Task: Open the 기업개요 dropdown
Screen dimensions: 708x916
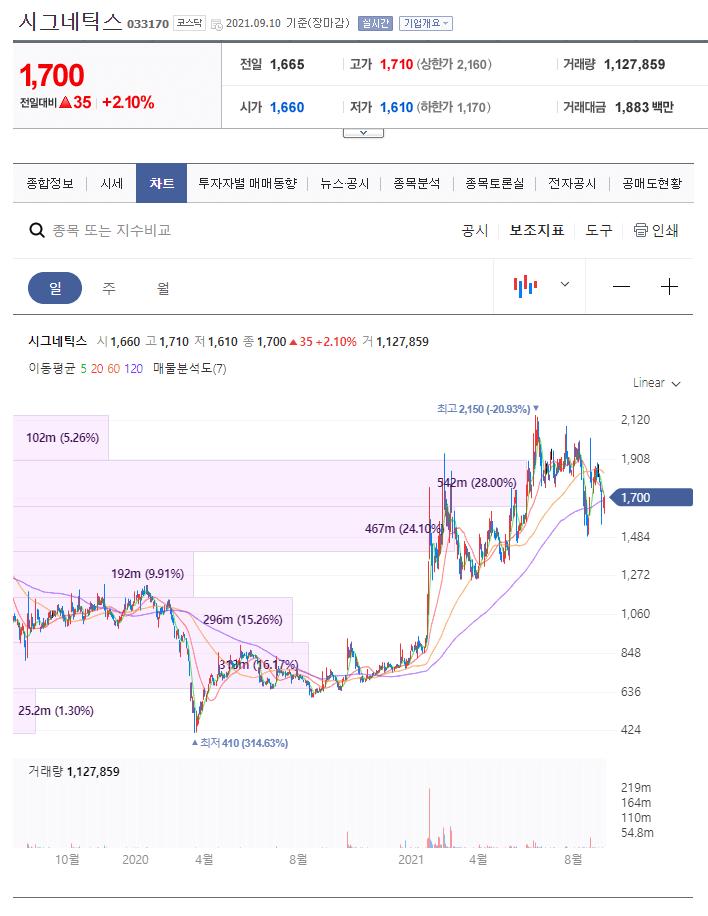Action: tap(426, 23)
